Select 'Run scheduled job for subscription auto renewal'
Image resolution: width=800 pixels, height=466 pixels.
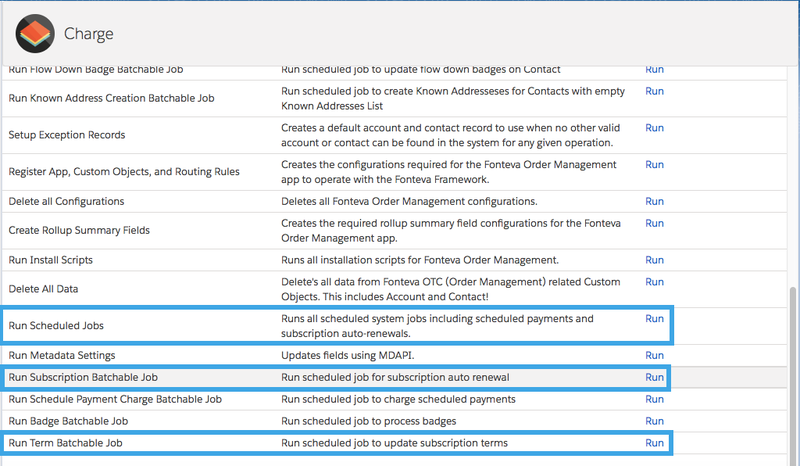tap(395, 377)
